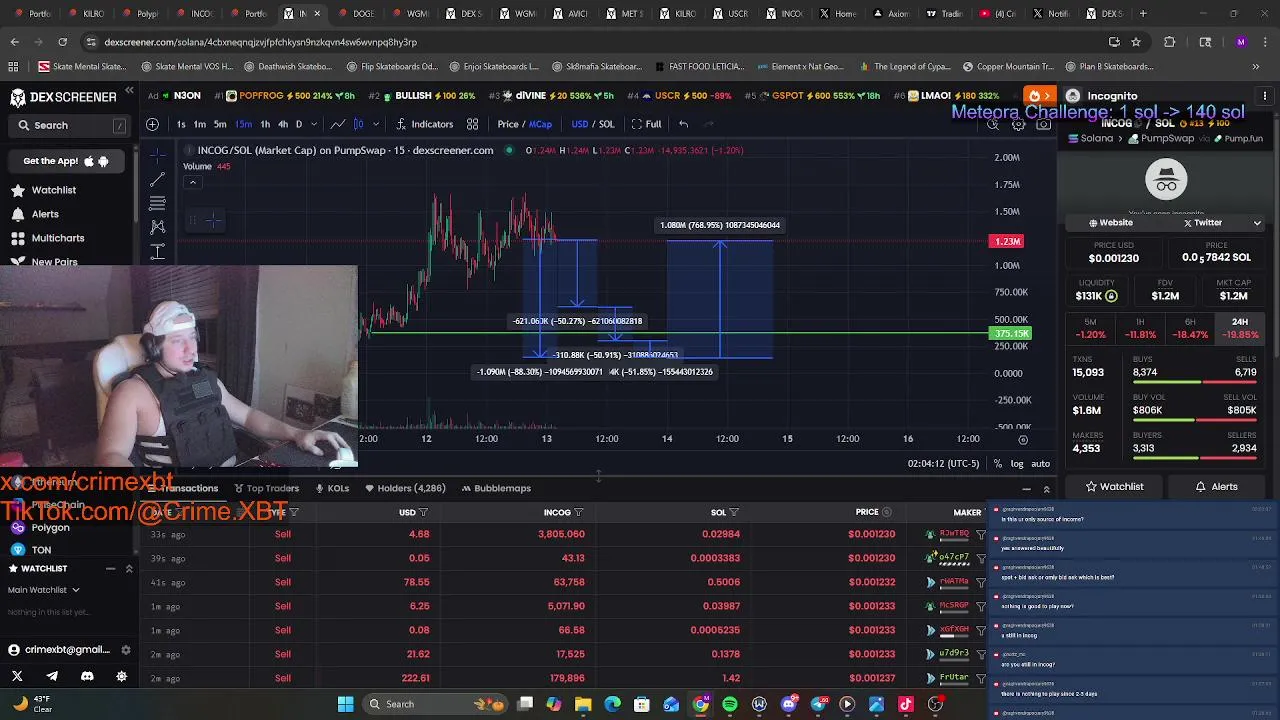This screenshot has width=1280, height=720.
Task: Take a chart snapshot with camera icon
Action: coord(1043,124)
